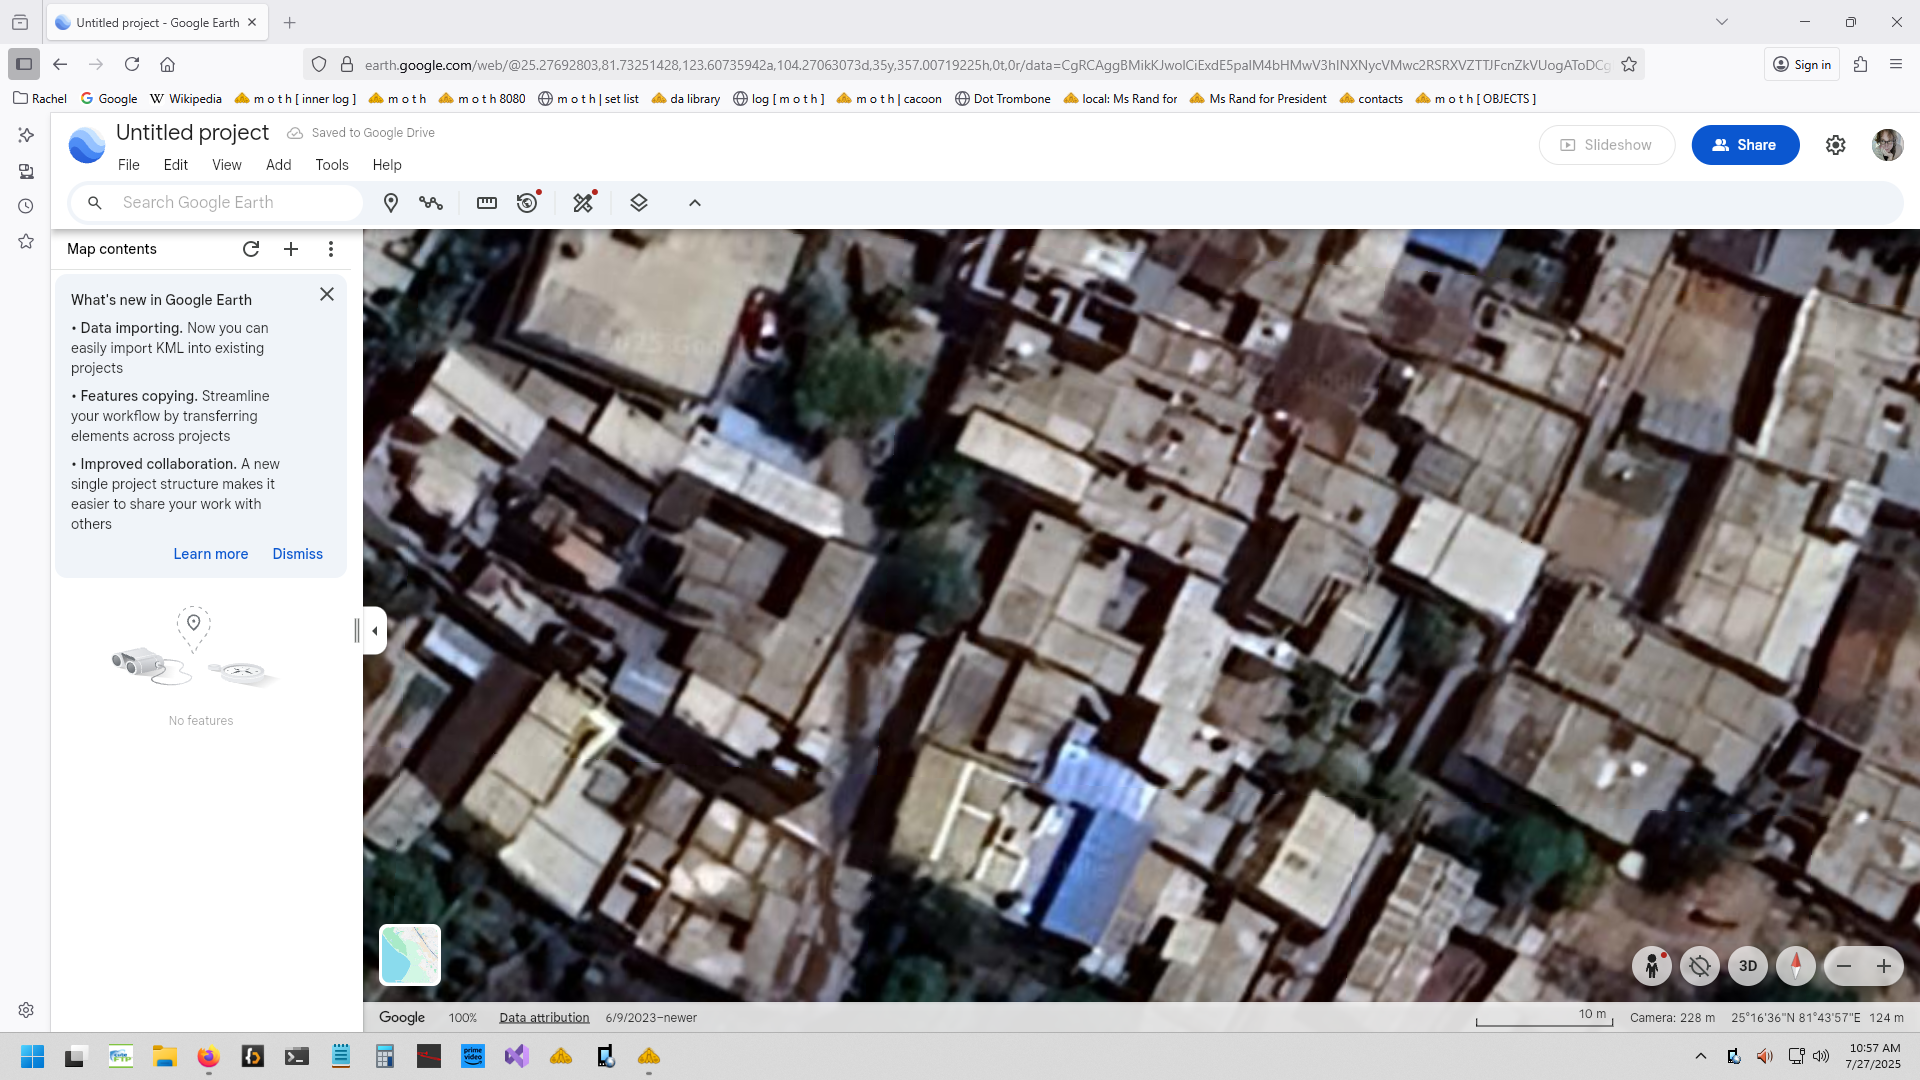
Task: Toggle the globe auto-rotate lock button
Action: pyautogui.click(x=1699, y=966)
